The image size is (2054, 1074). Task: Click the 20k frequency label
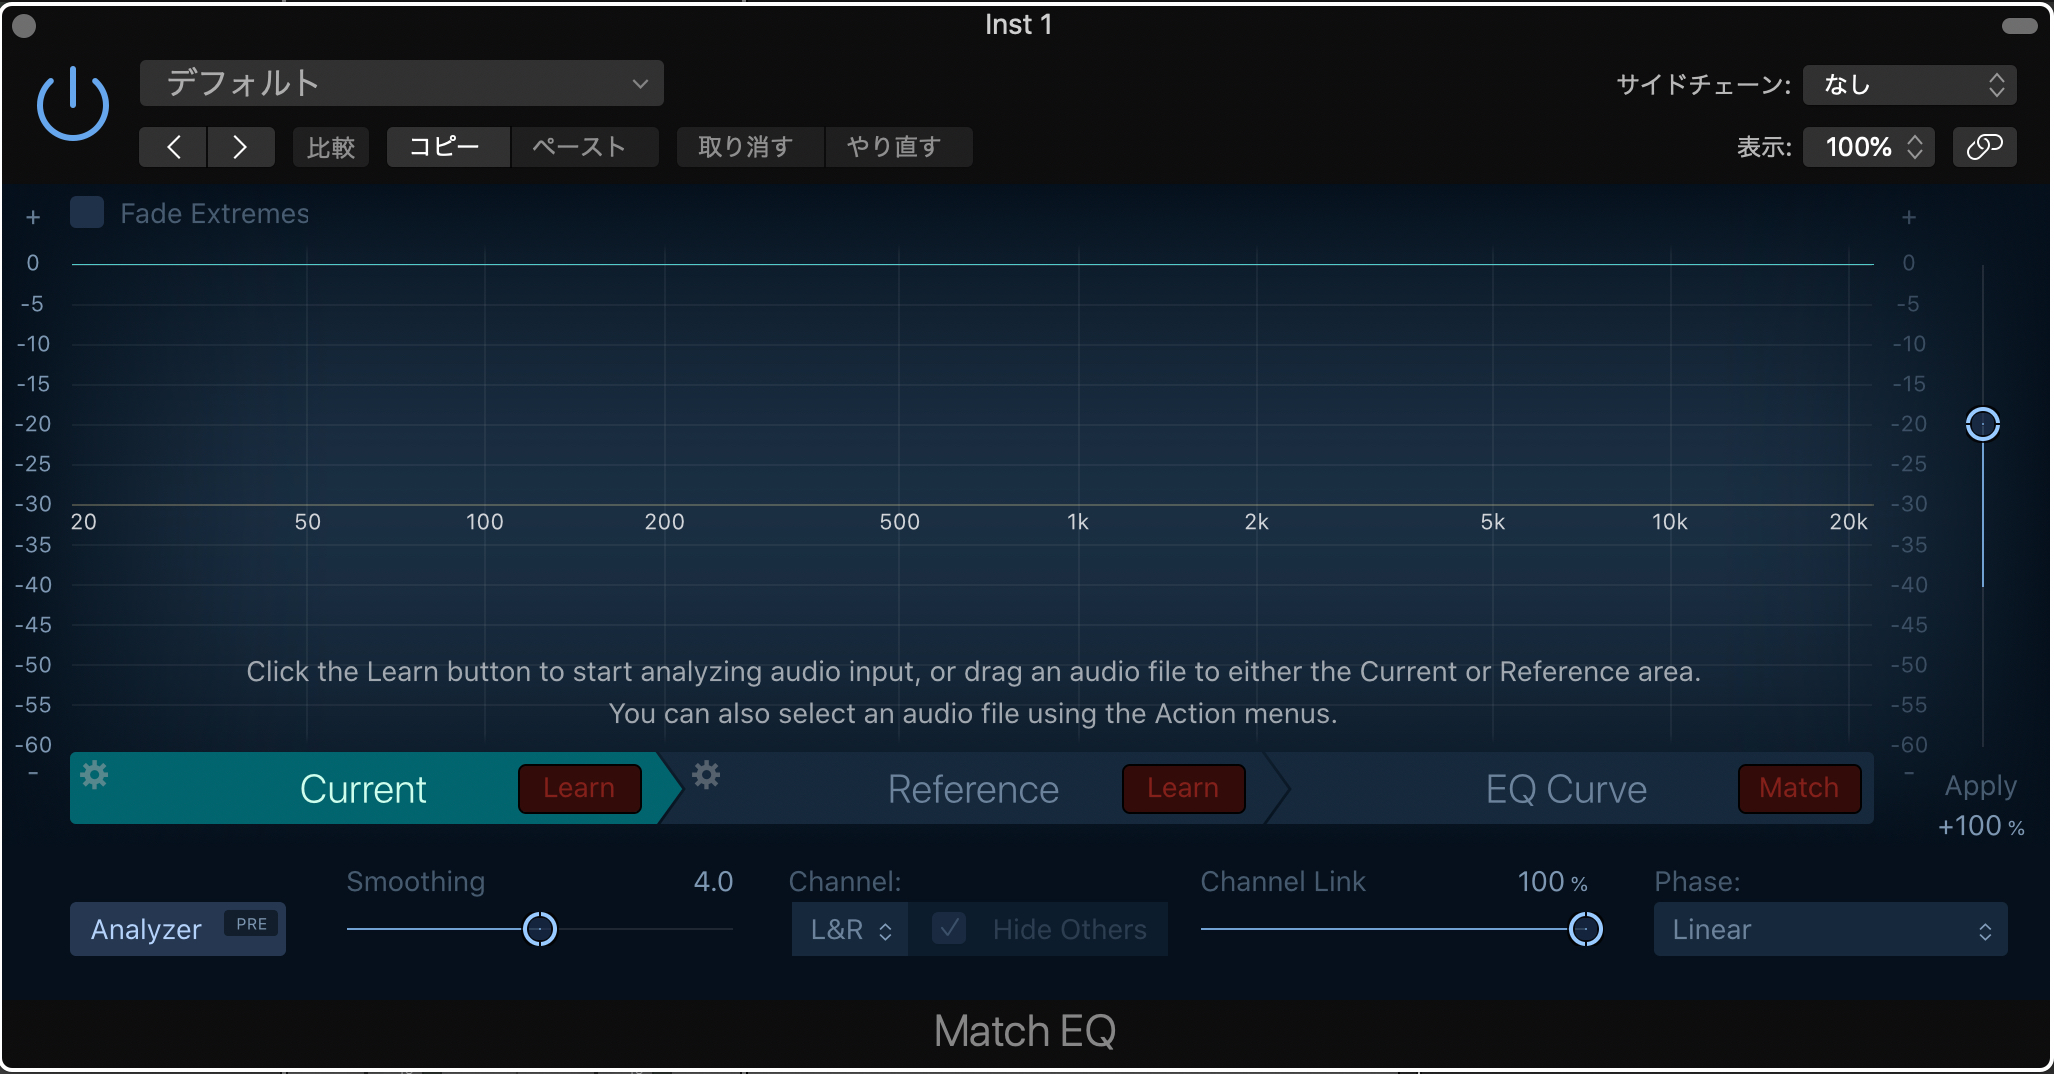click(x=1848, y=522)
